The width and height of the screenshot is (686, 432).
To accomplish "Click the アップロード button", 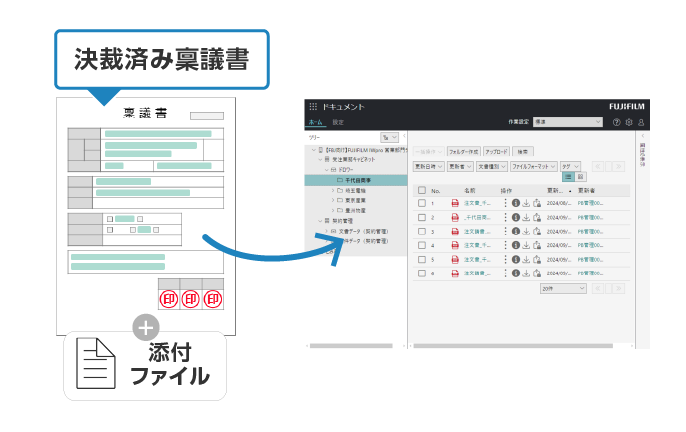I will coord(496,151).
